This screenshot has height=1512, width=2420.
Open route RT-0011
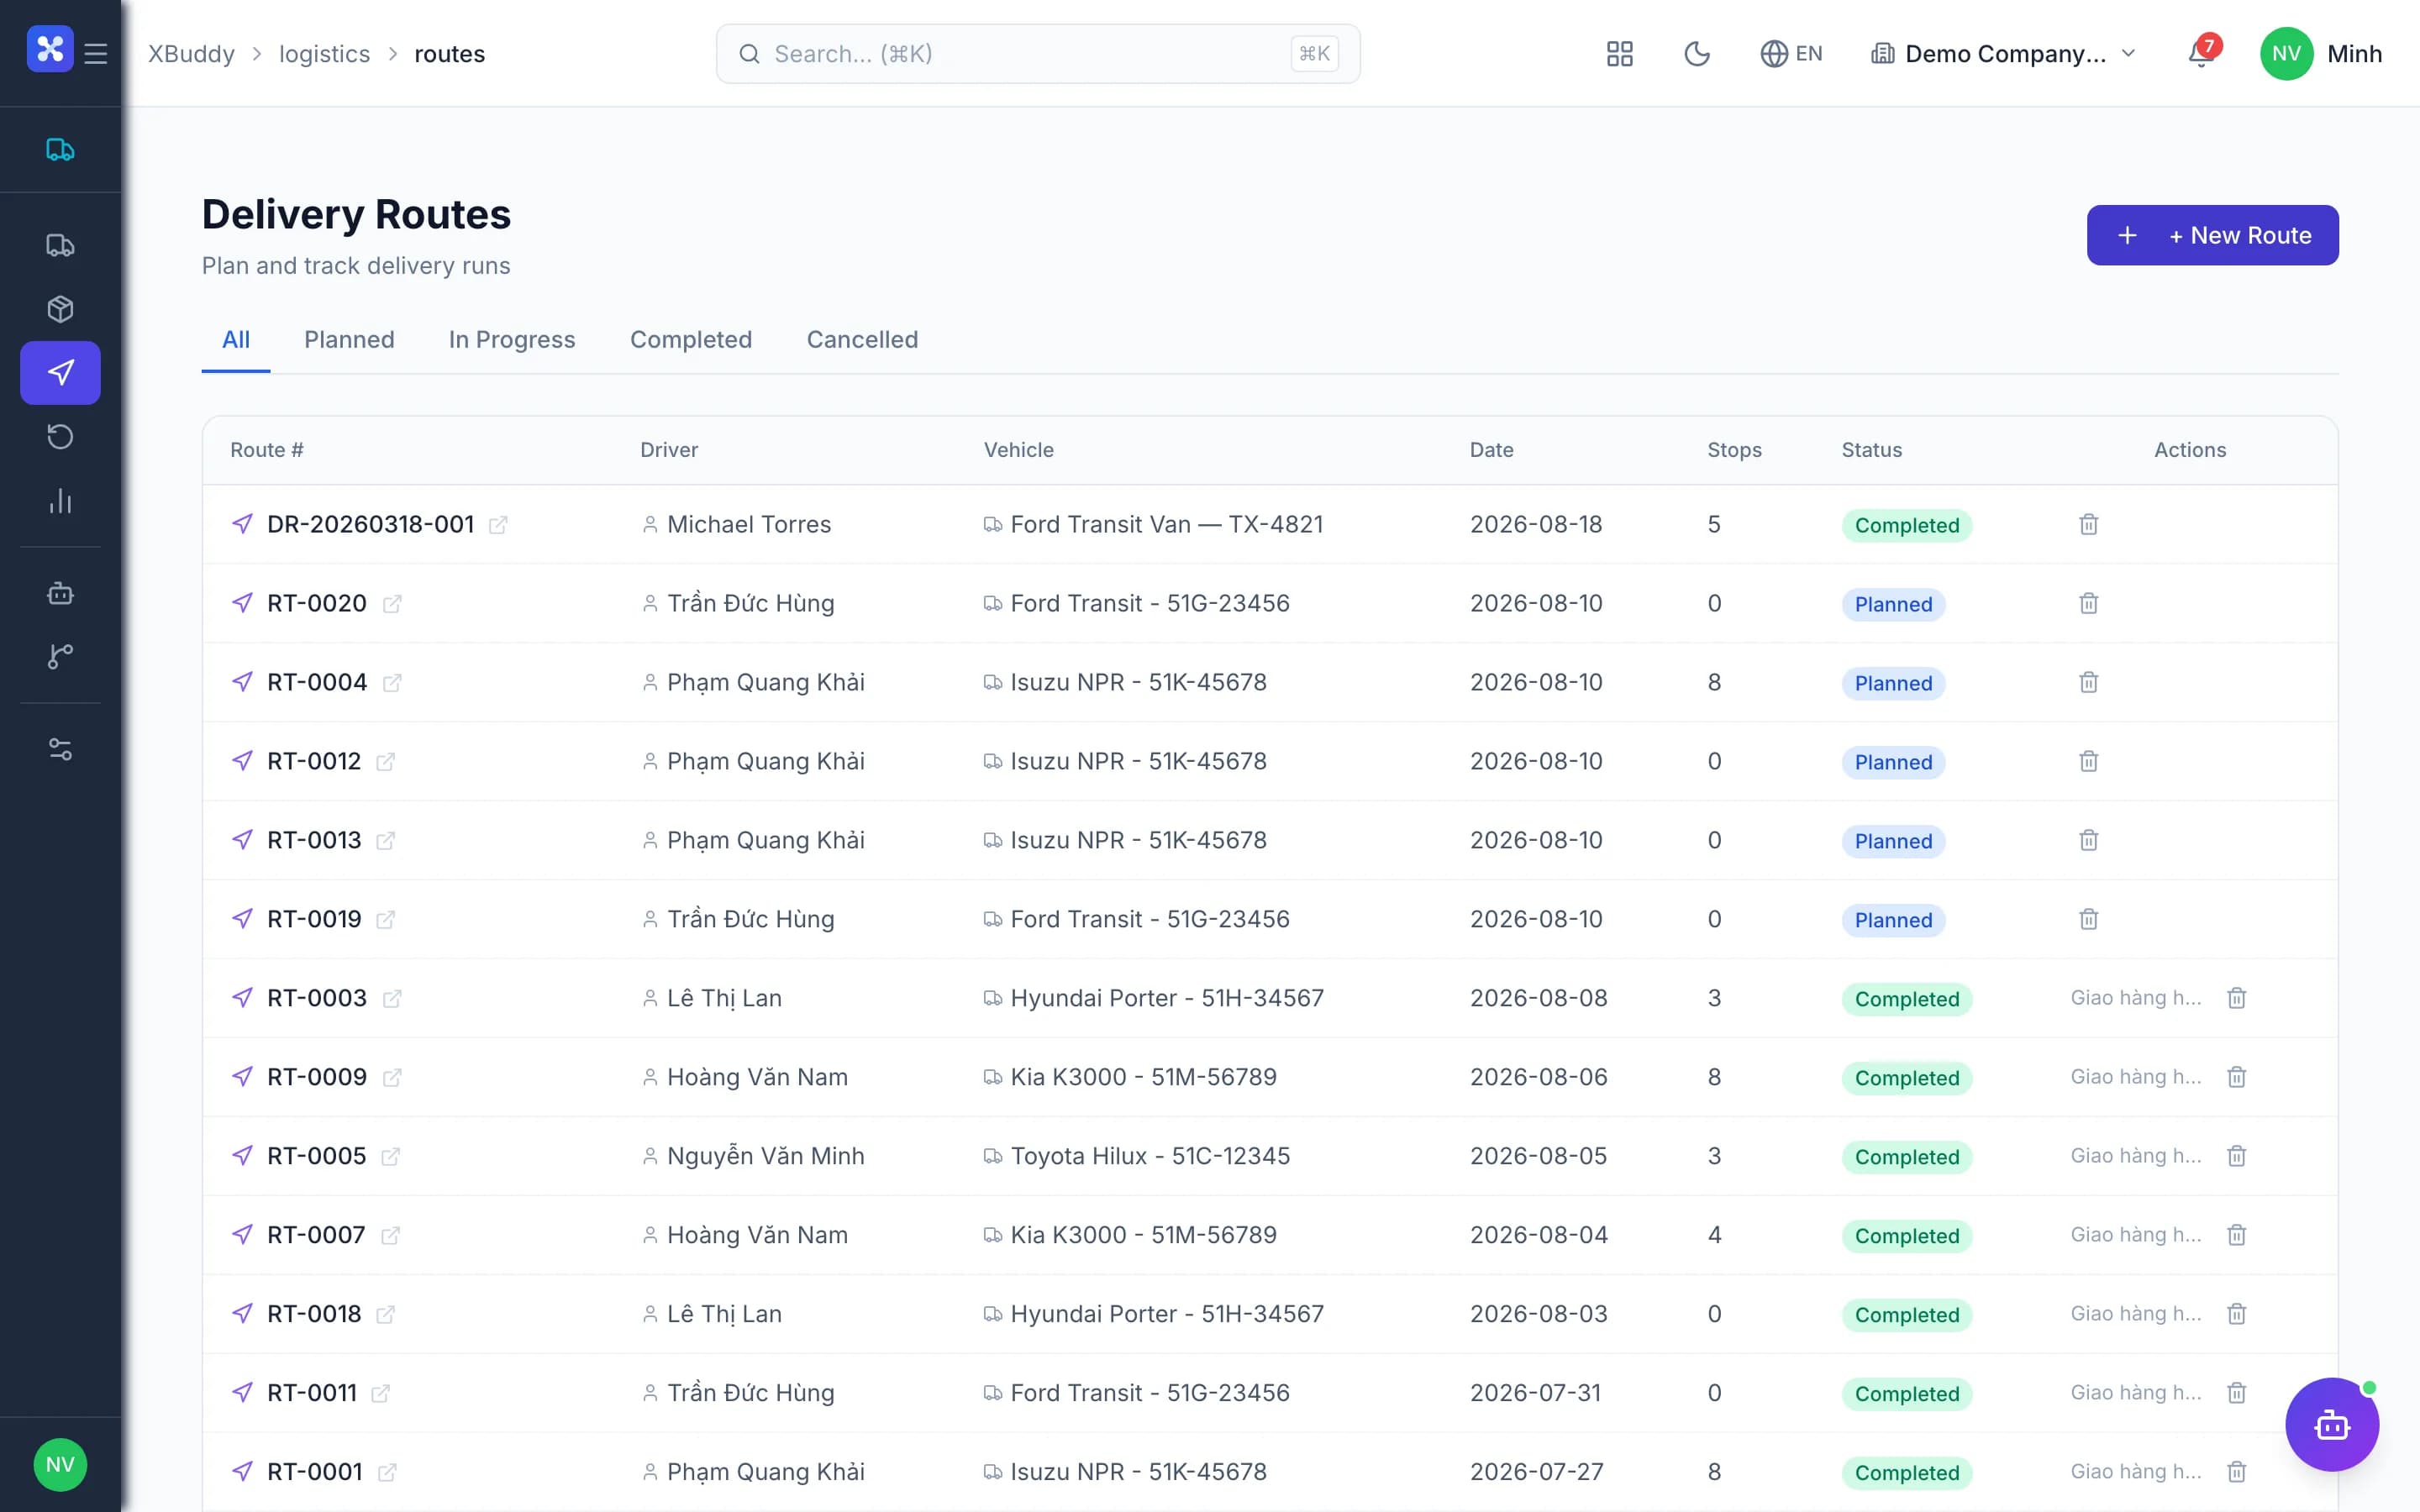(x=312, y=1393)
